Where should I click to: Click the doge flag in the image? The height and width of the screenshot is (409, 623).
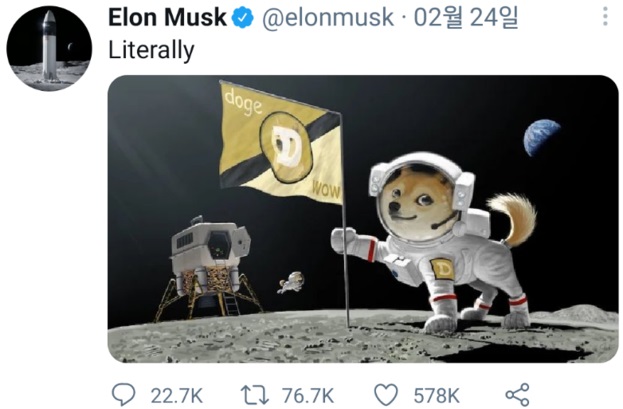281,143
